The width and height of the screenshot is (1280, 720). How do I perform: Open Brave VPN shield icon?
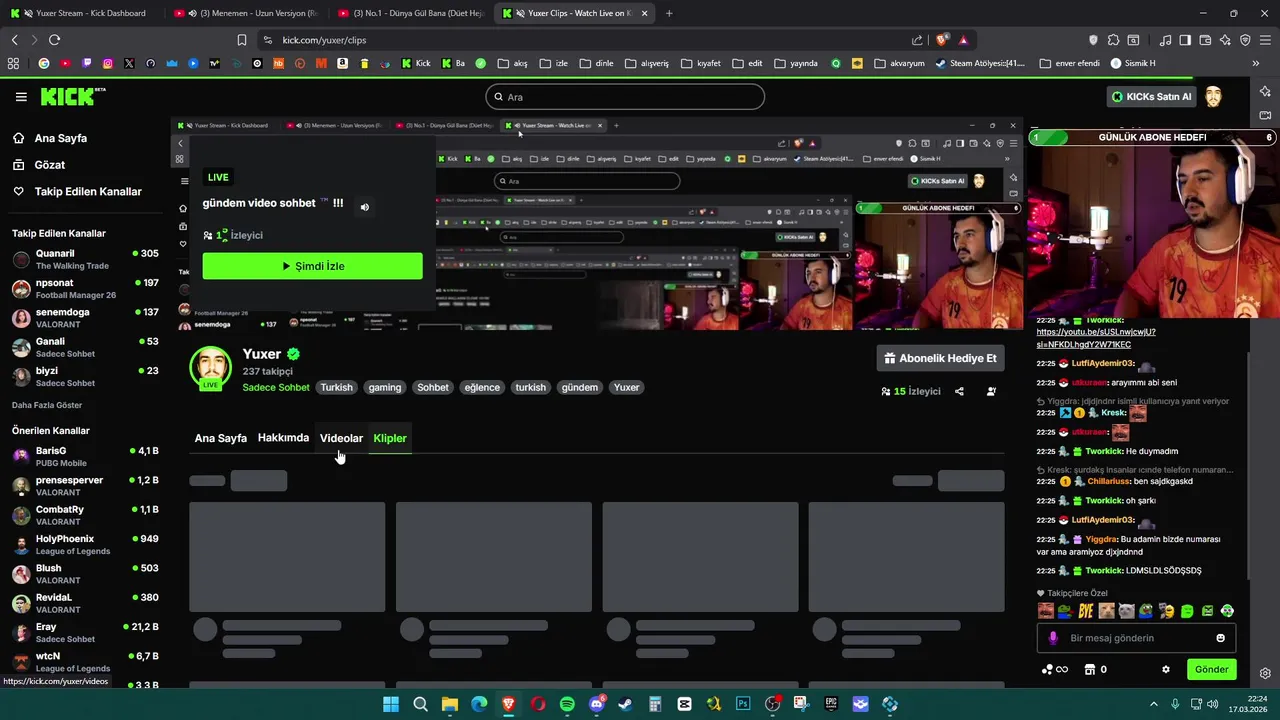(1245, 40)
